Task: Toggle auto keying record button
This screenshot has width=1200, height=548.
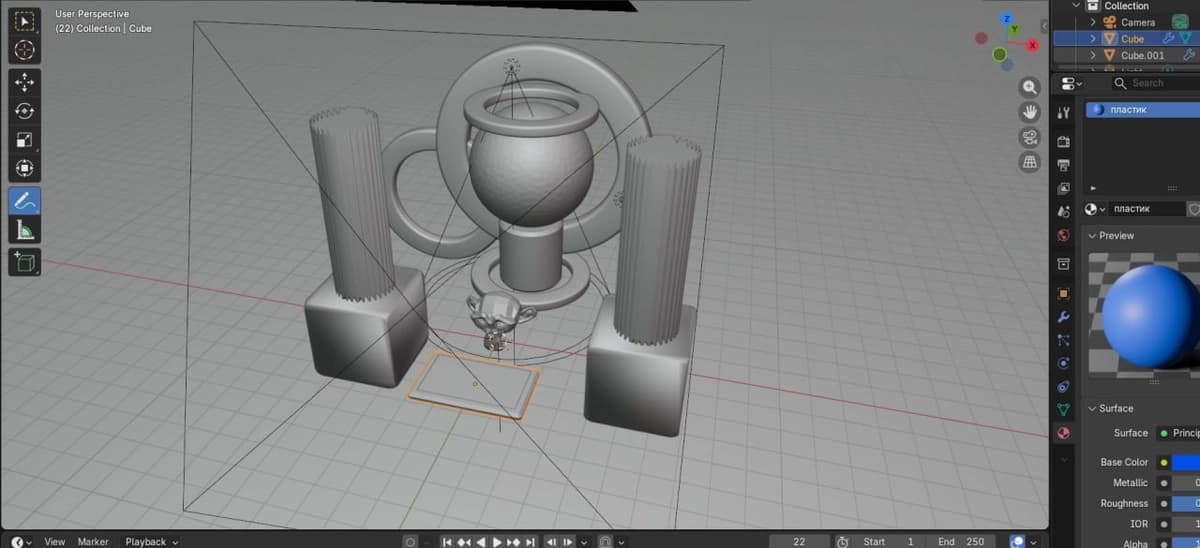Action: (x=410, y=541)
